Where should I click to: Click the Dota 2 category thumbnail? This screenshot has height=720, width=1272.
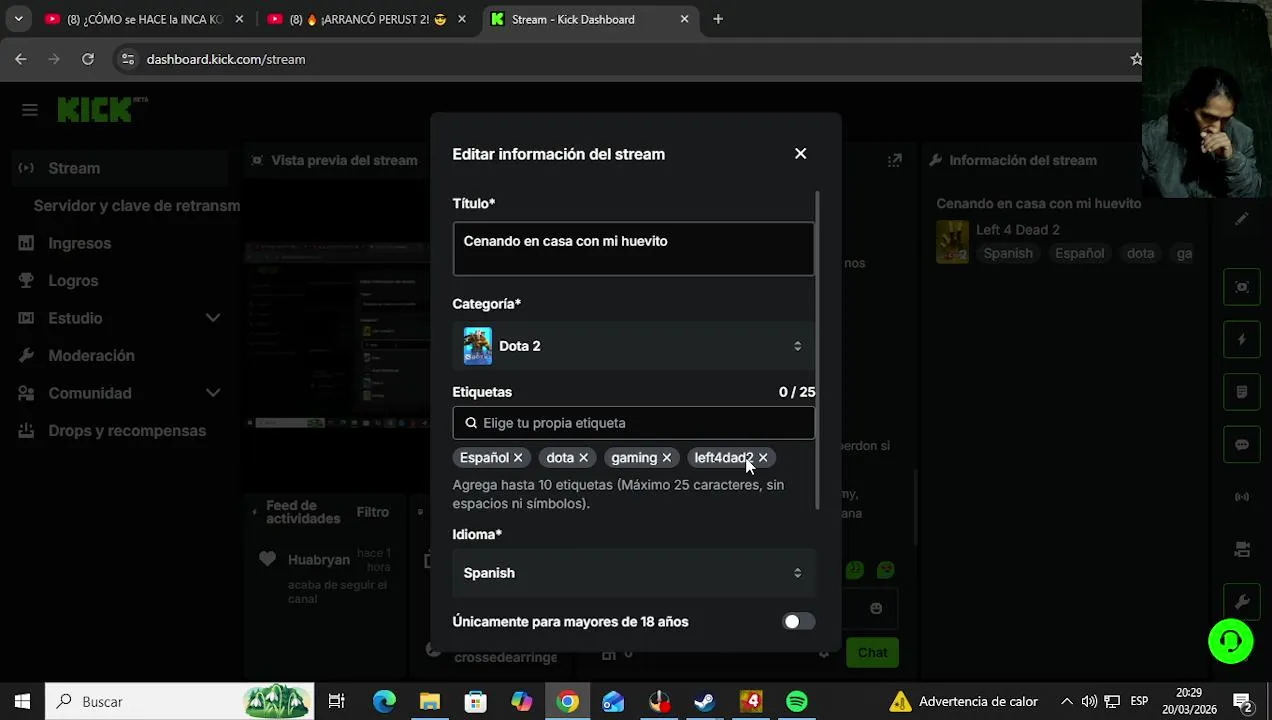click(477, 346)
